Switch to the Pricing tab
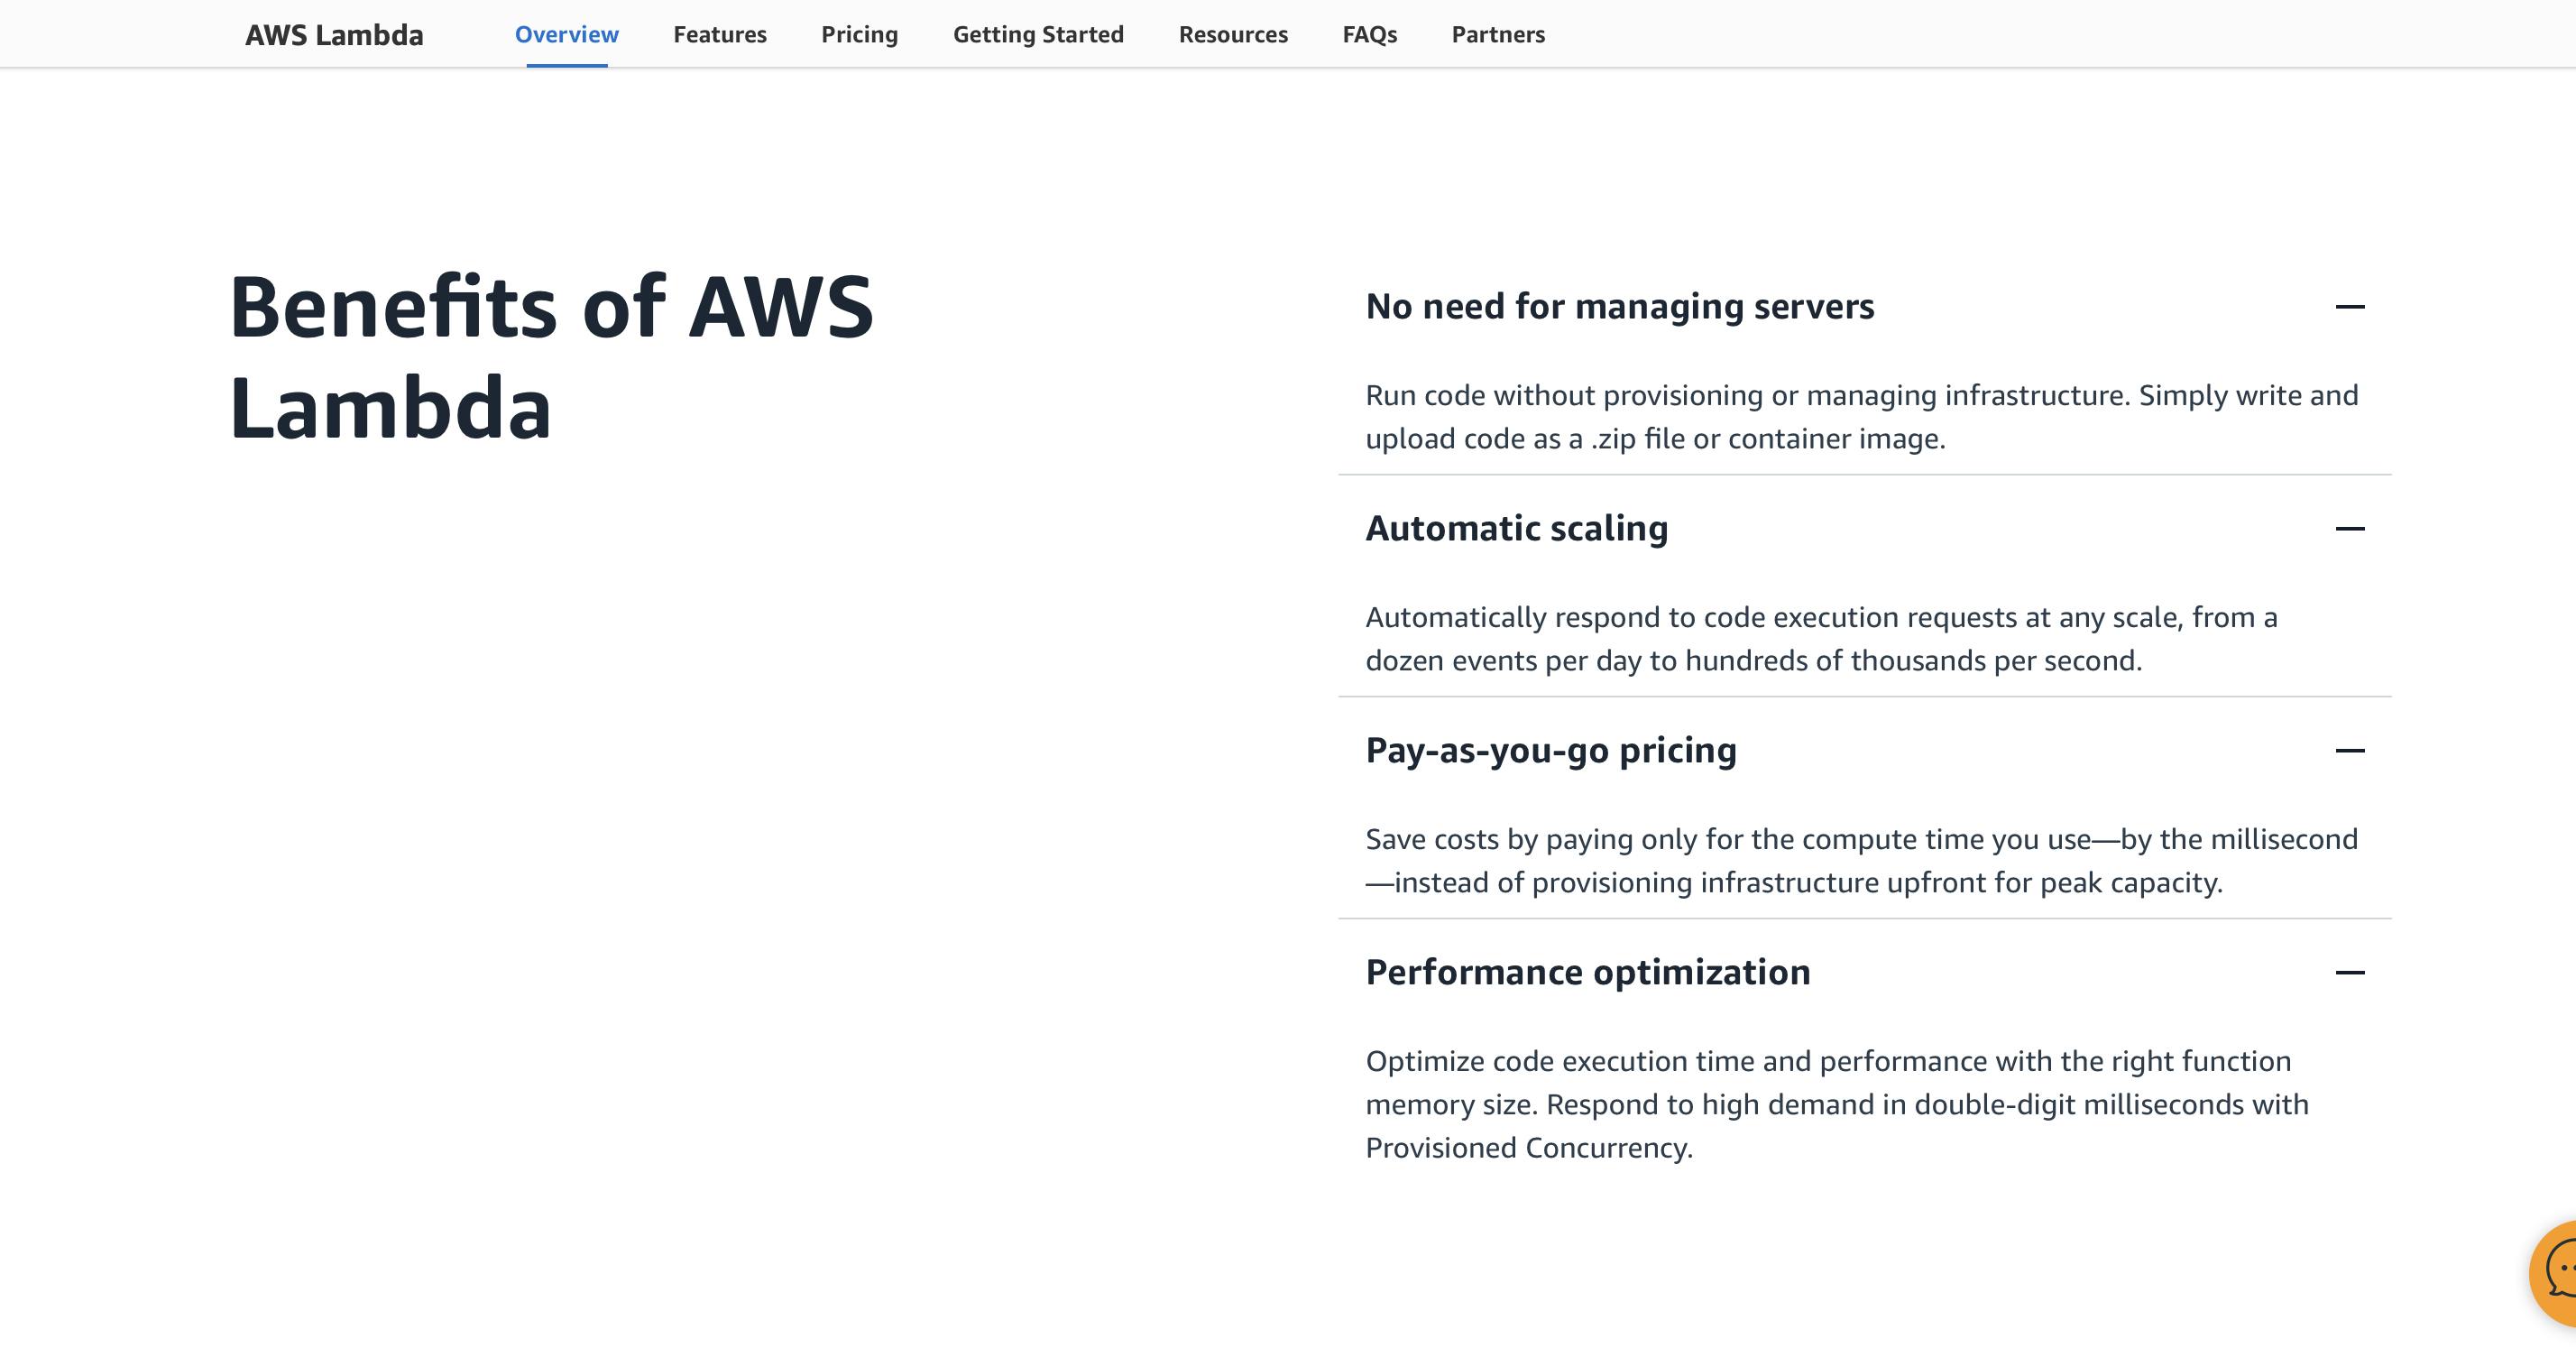 [x=859, y=34]
